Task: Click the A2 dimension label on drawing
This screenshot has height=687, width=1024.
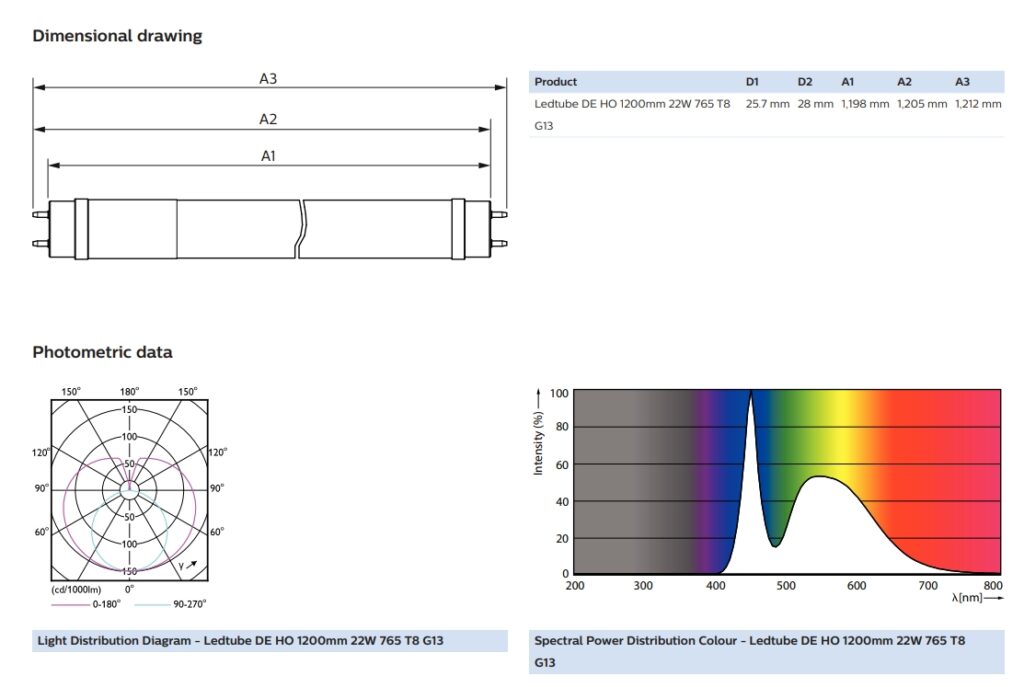Action: click(x=267, y=119)
